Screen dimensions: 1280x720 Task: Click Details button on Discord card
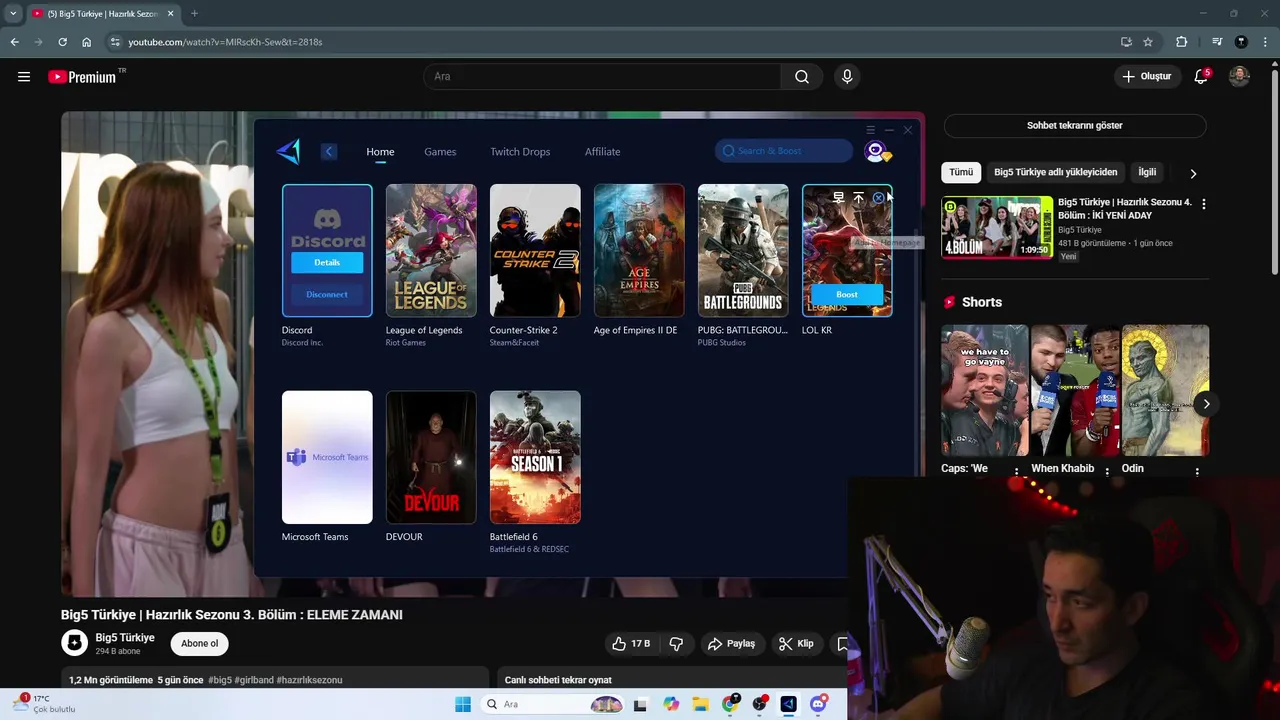(327, 262)
